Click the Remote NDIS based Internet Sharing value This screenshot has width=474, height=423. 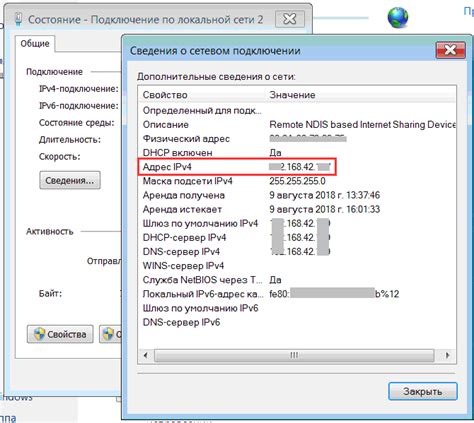(x=362, y=124)
